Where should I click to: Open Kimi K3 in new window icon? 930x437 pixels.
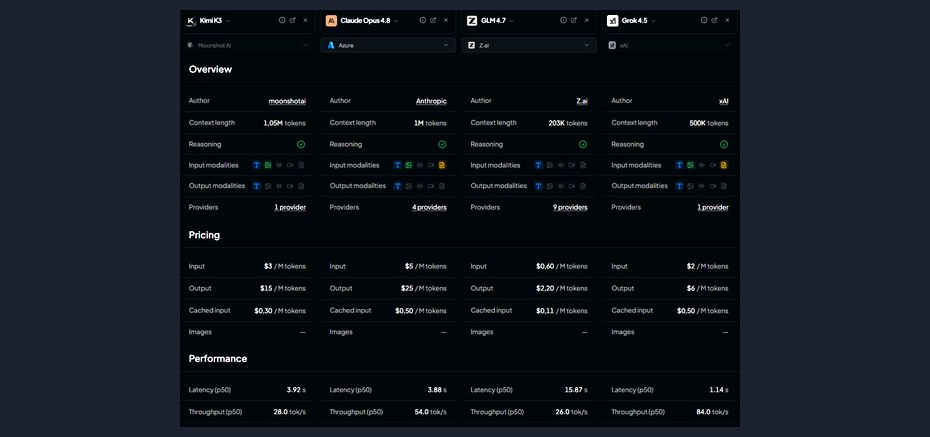[x=292, y=20]
